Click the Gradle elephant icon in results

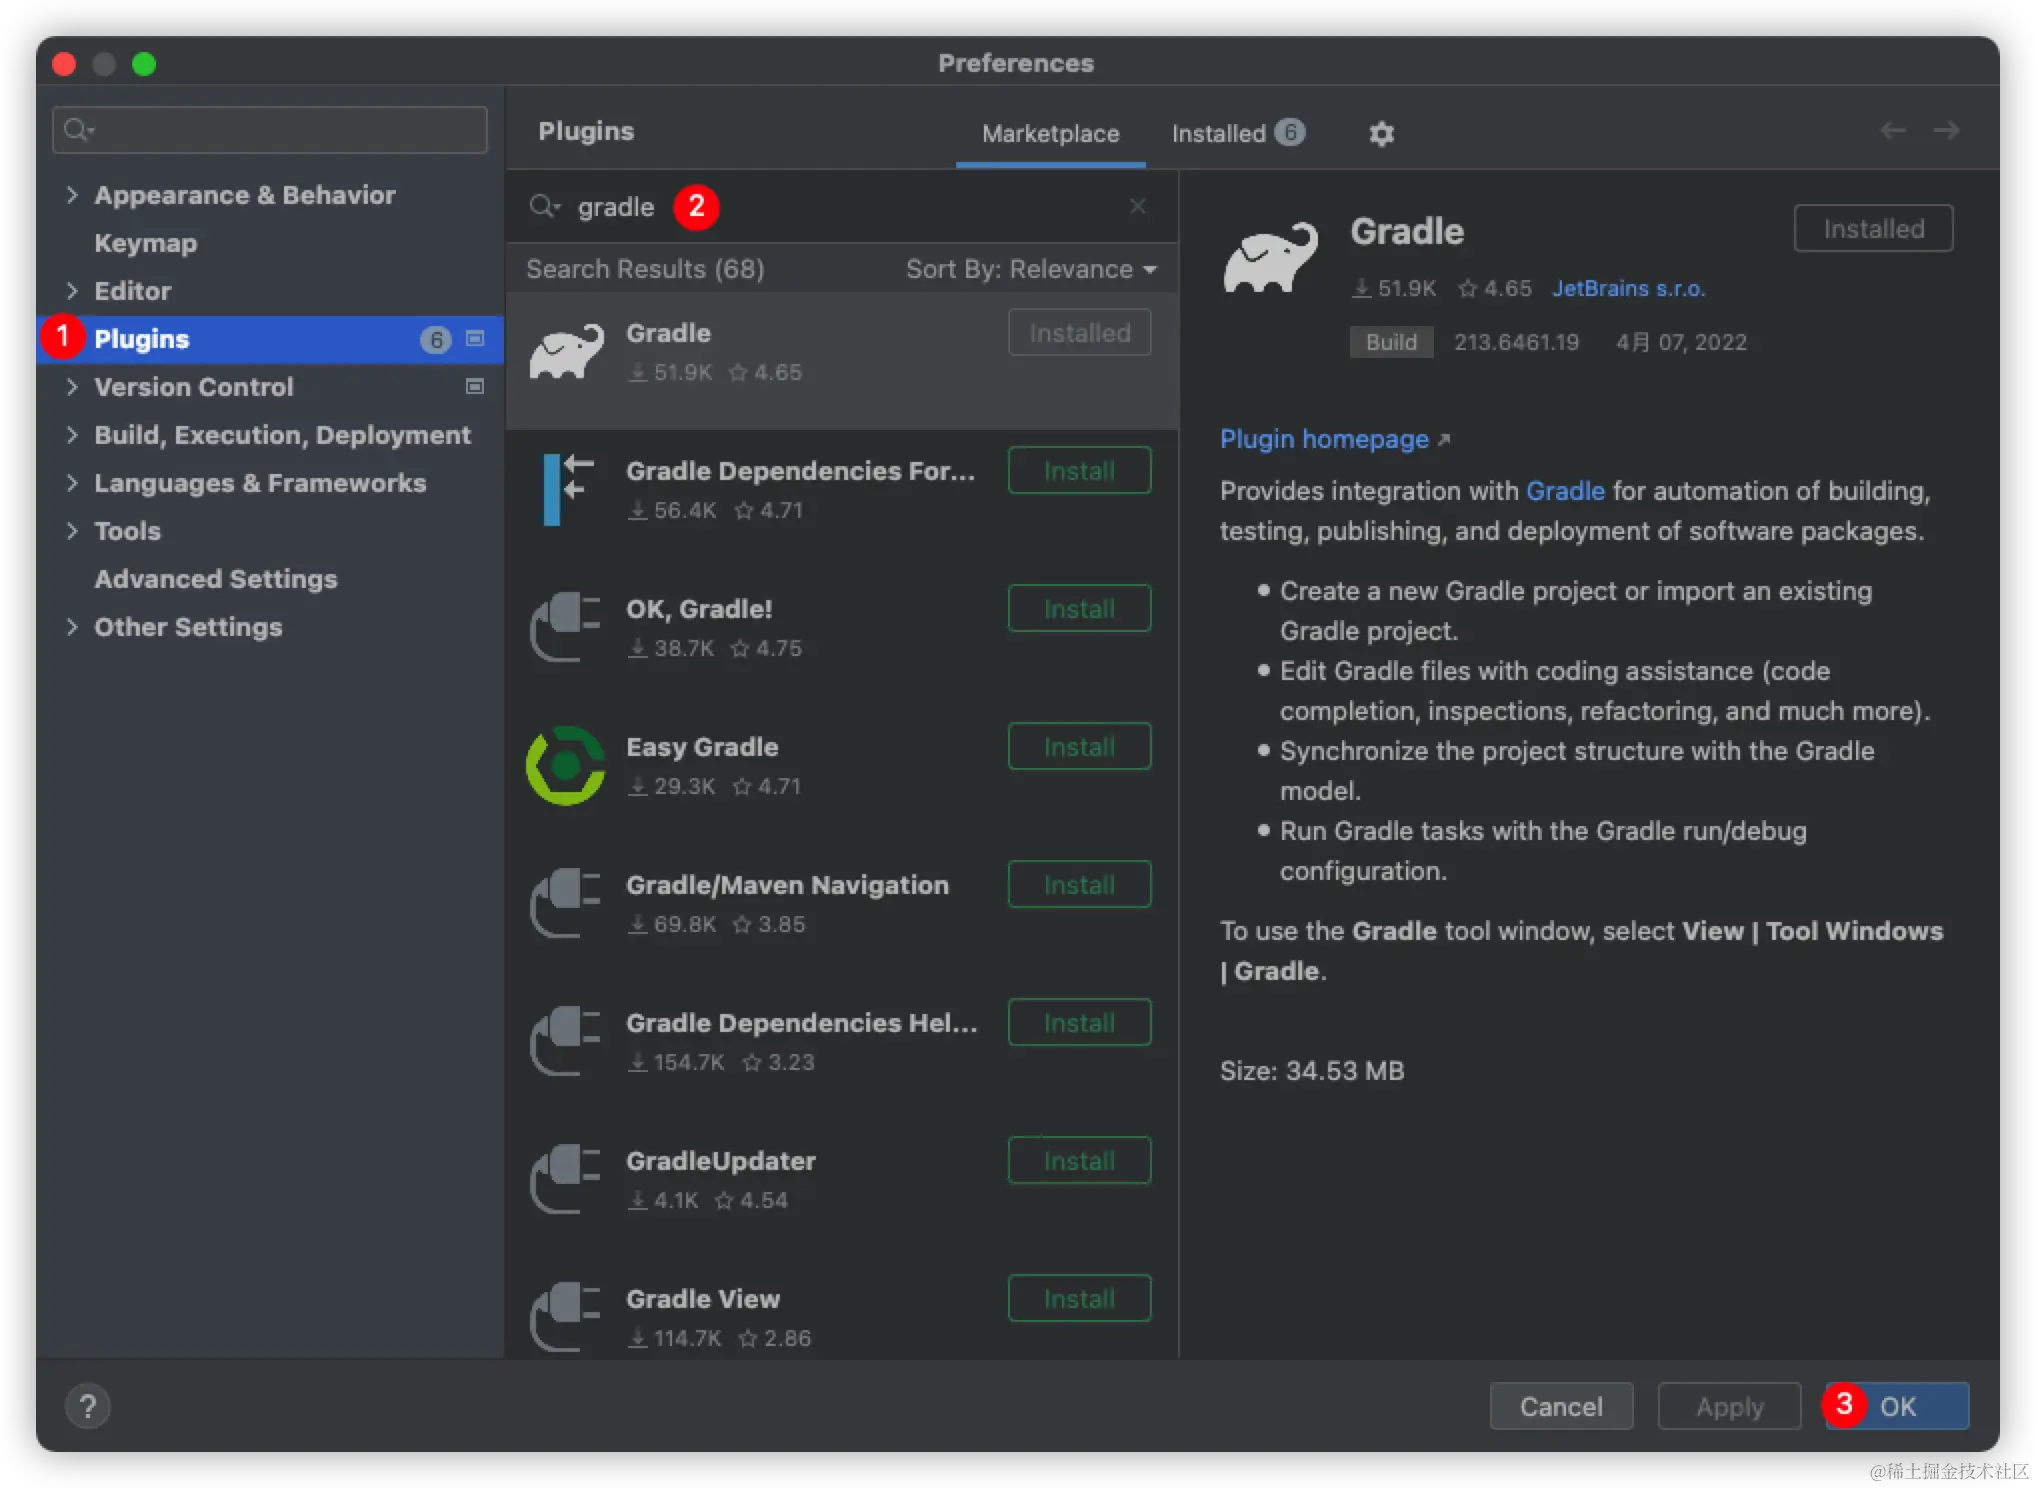(x=566, y=352)
